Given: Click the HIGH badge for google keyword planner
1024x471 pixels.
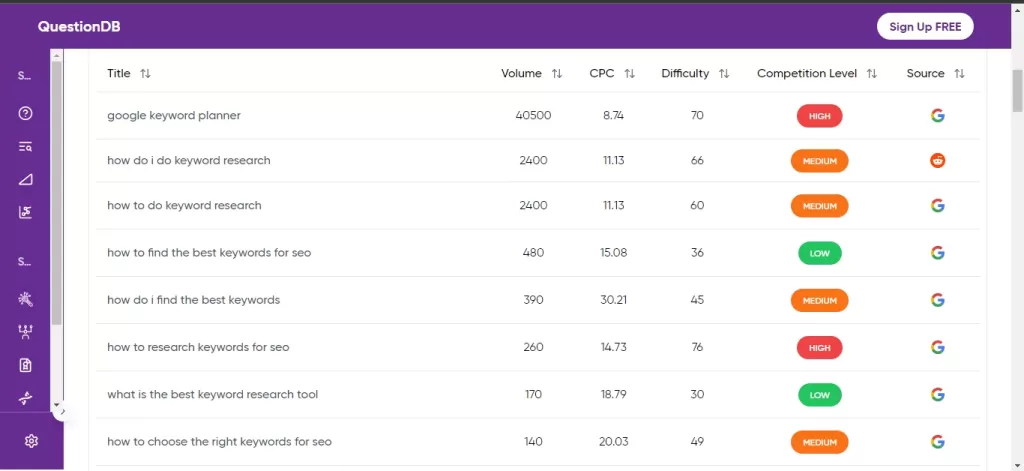Looking at the screenshot, I should 819,116.
